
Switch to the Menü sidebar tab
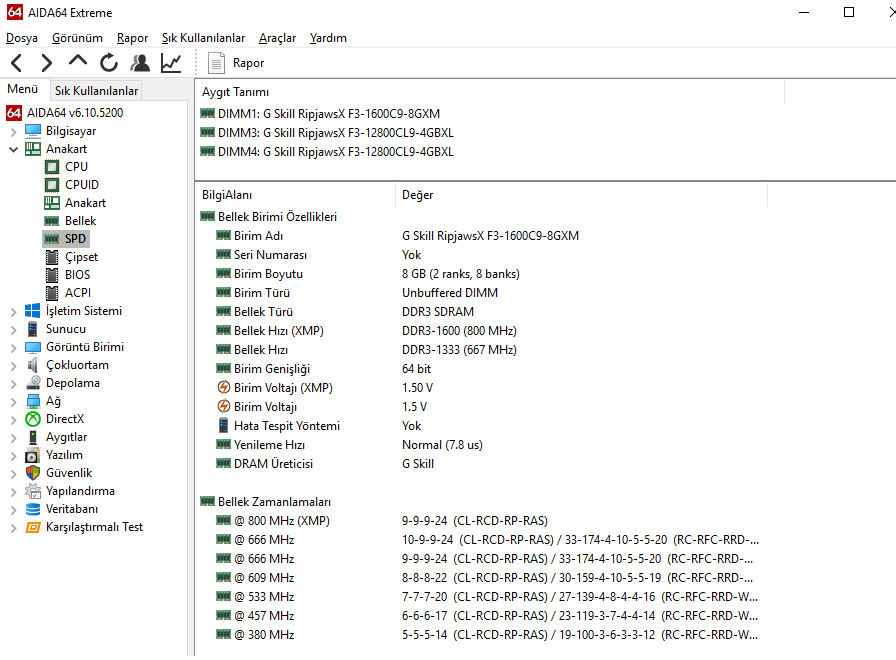(22, 89)
